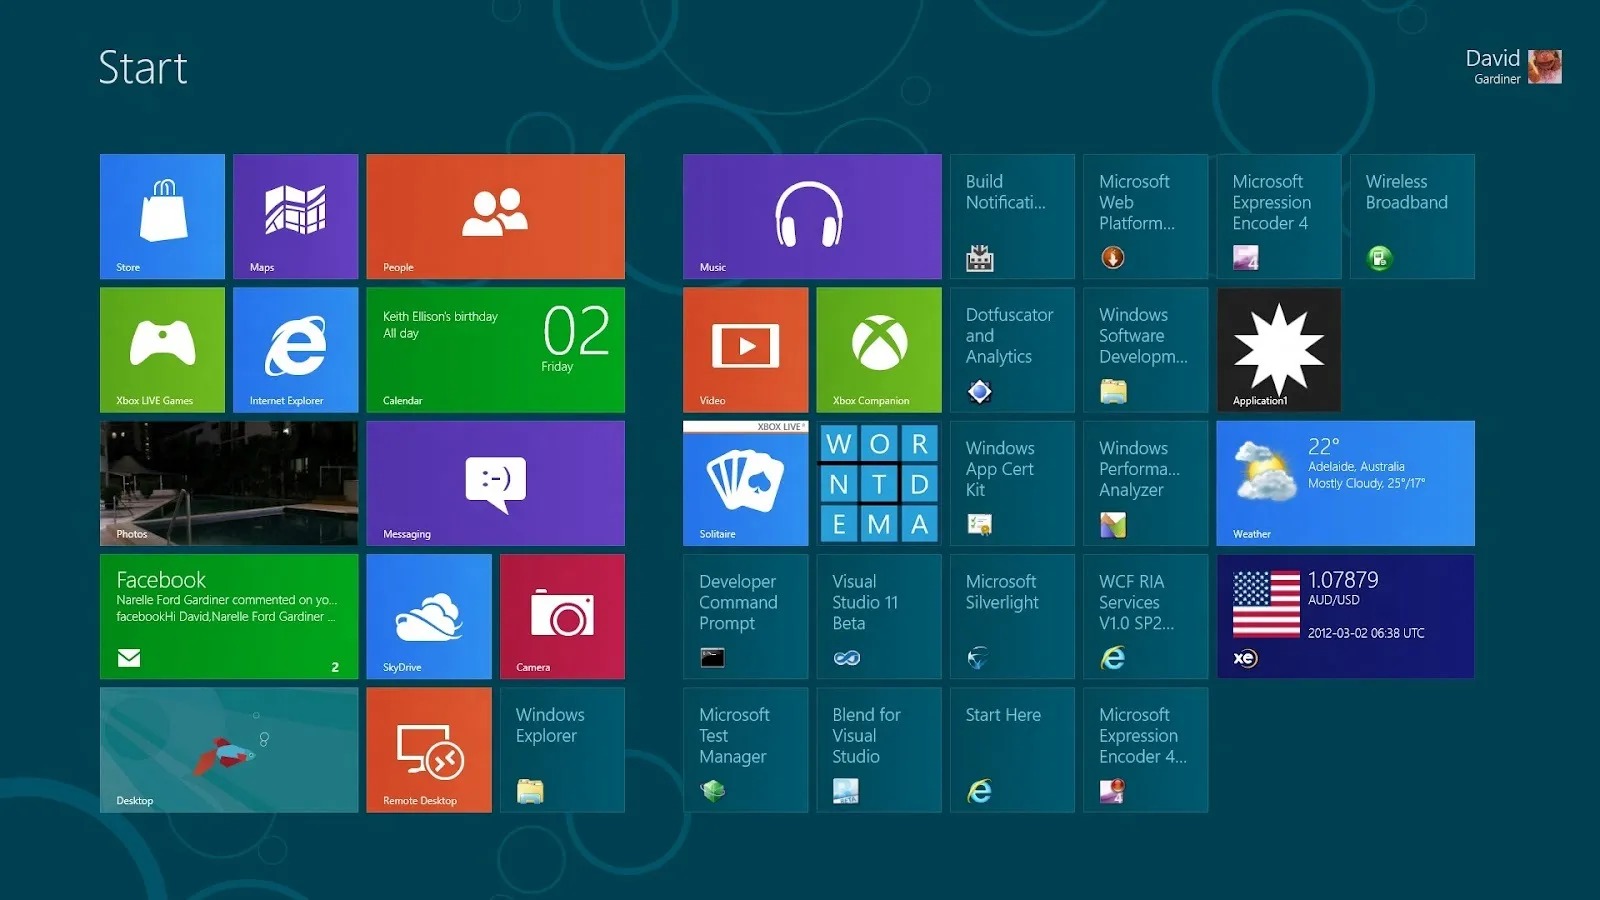This screenshot has height=900, width=1600.
Task: Launch Visual Studio 11 Beta
Action: (x=878, y=616)
